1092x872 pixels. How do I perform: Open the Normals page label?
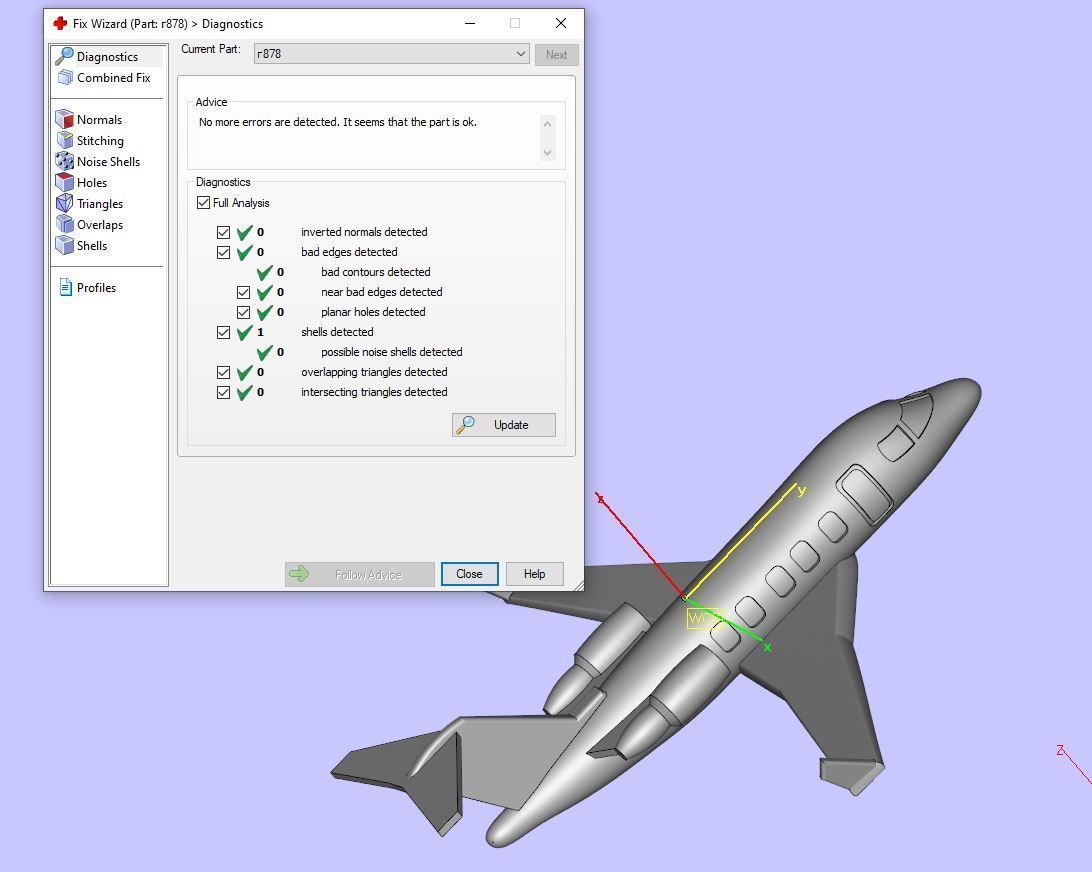tap(99, 119)
